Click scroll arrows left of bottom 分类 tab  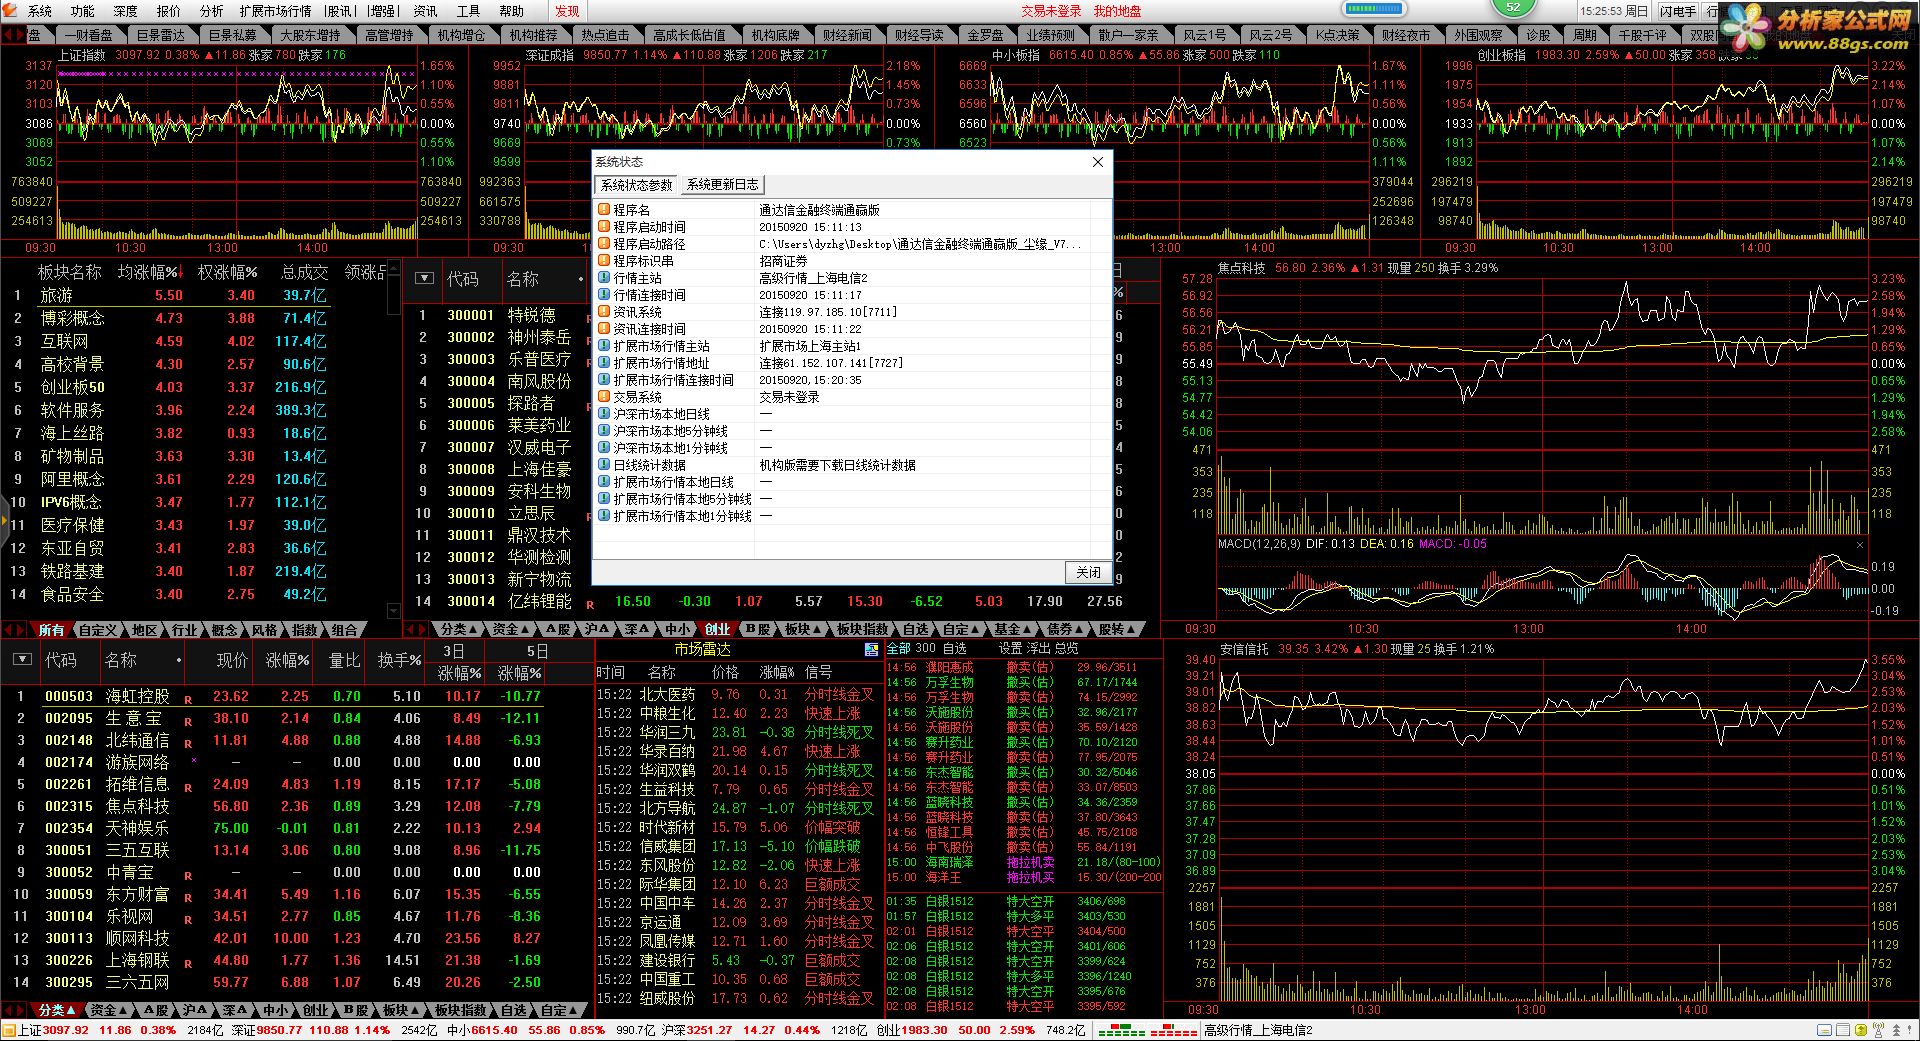(x=15, y=1010)
